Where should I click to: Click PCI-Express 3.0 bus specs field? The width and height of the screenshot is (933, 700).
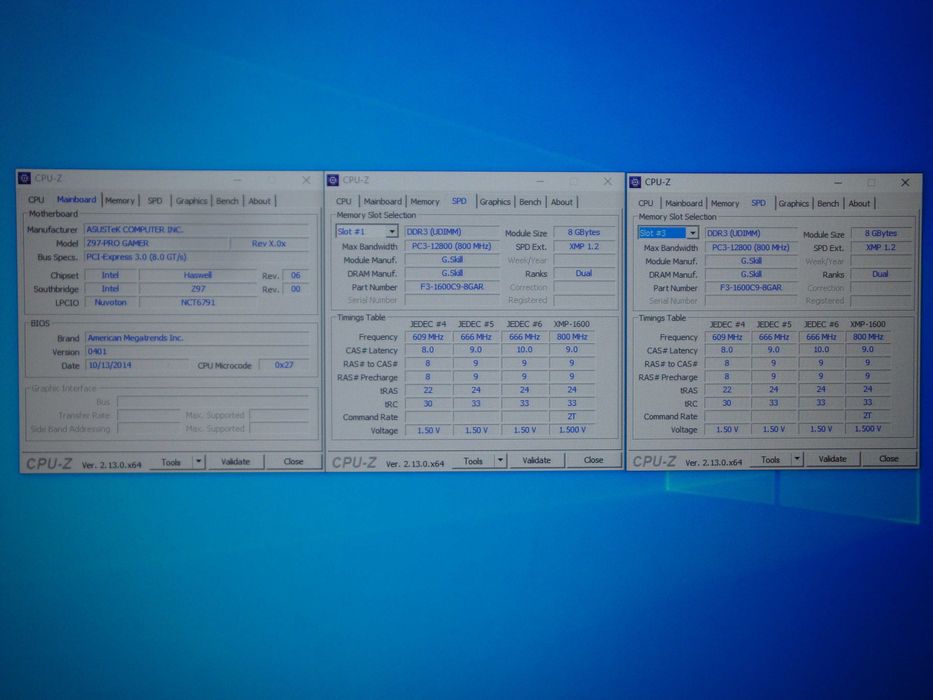point(197,257)
